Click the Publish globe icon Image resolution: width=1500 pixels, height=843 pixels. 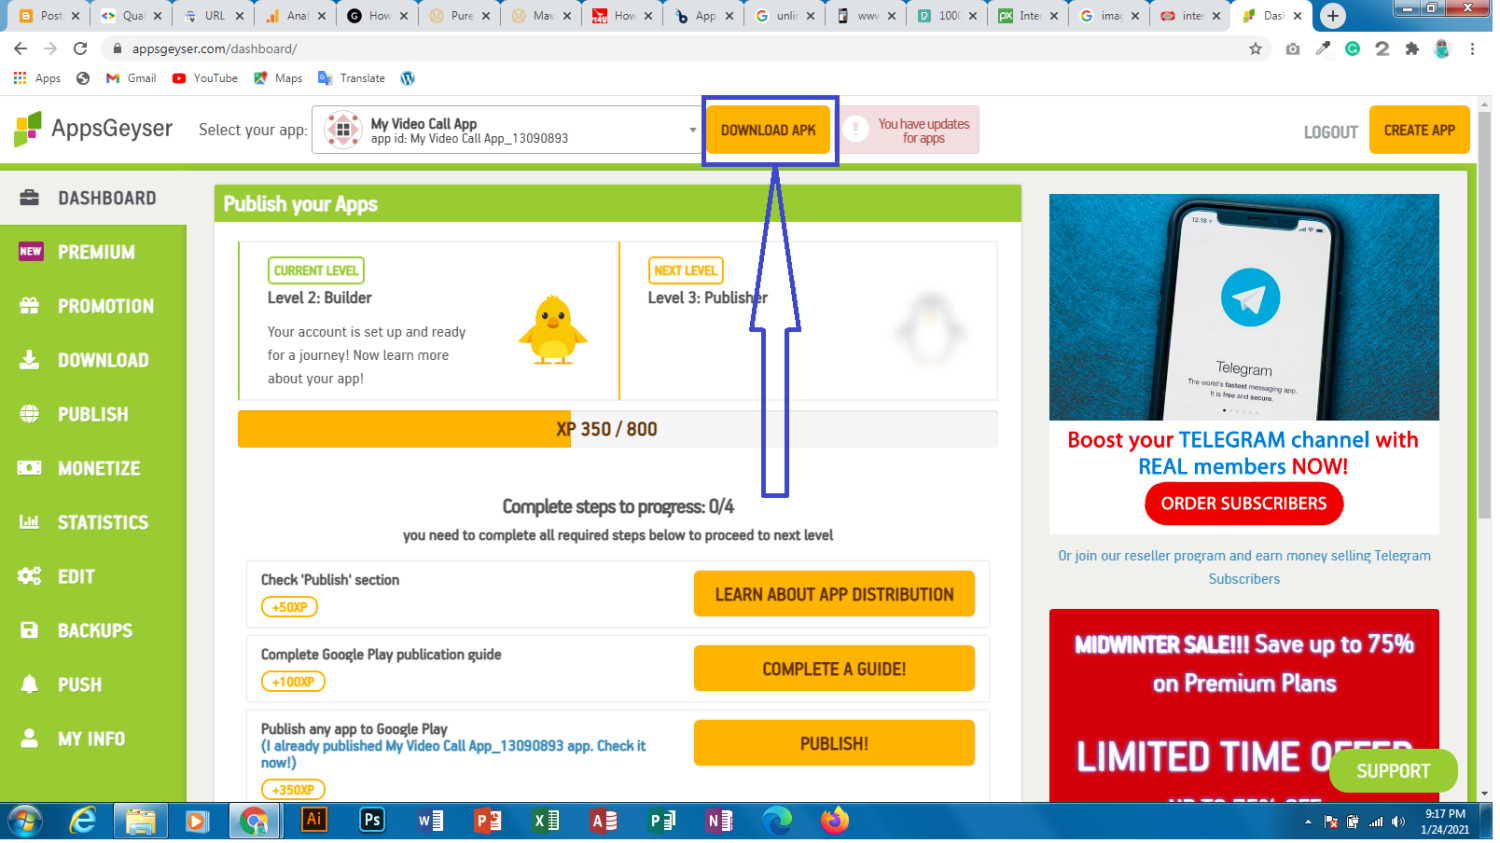[30, 414]
